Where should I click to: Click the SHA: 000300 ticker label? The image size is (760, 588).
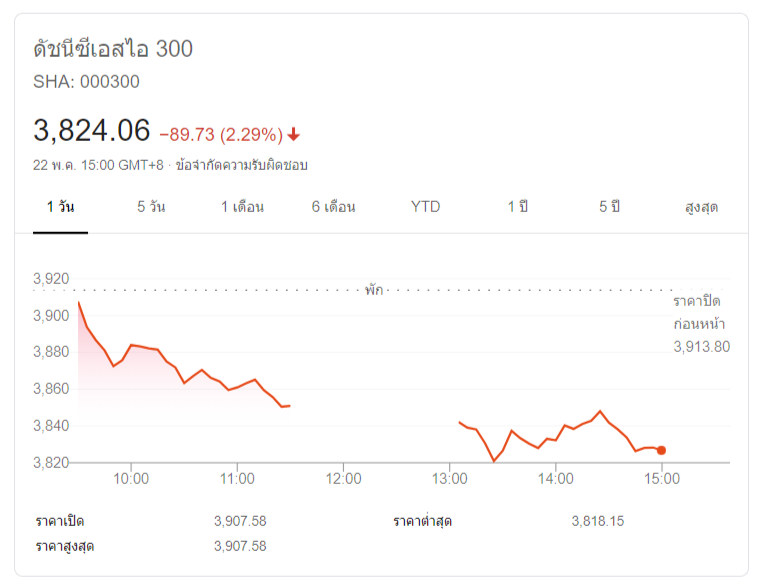pos(86,82)
